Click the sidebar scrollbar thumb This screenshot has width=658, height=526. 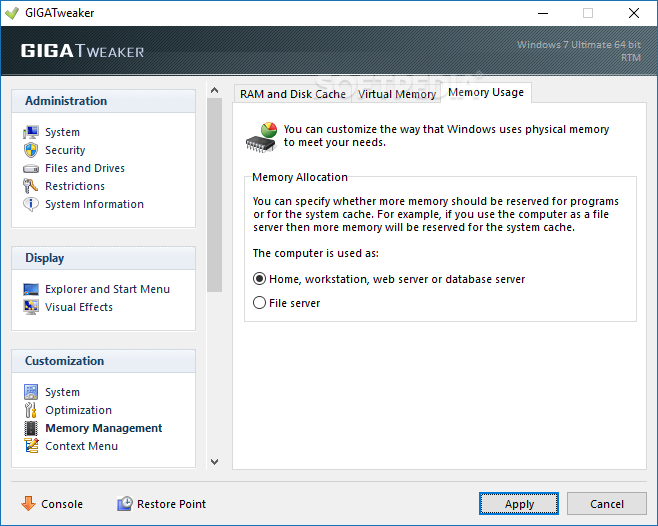coord(214,195)
